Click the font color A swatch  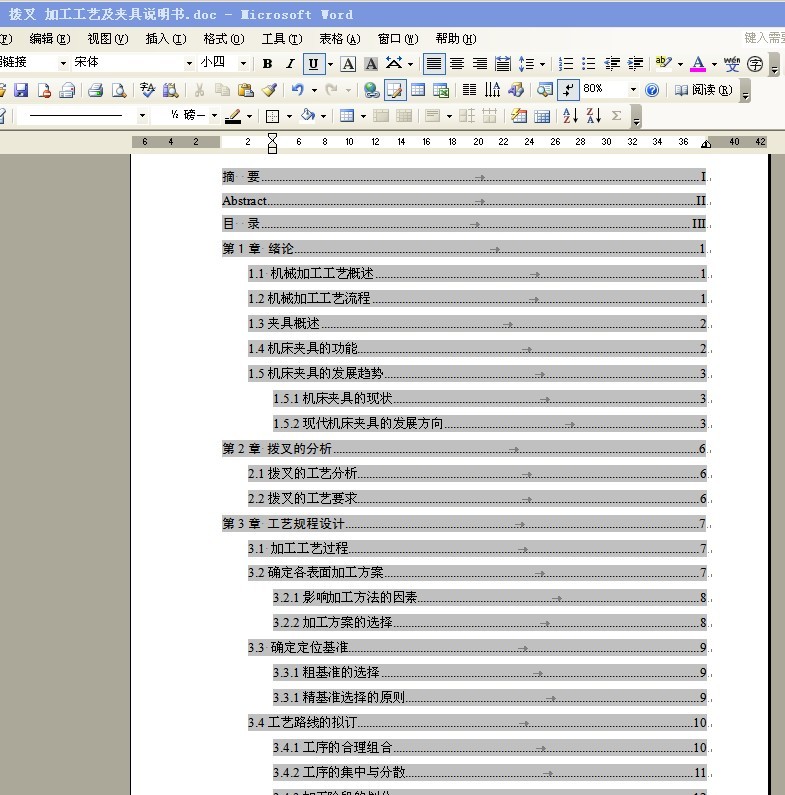[x=698, y=64]
